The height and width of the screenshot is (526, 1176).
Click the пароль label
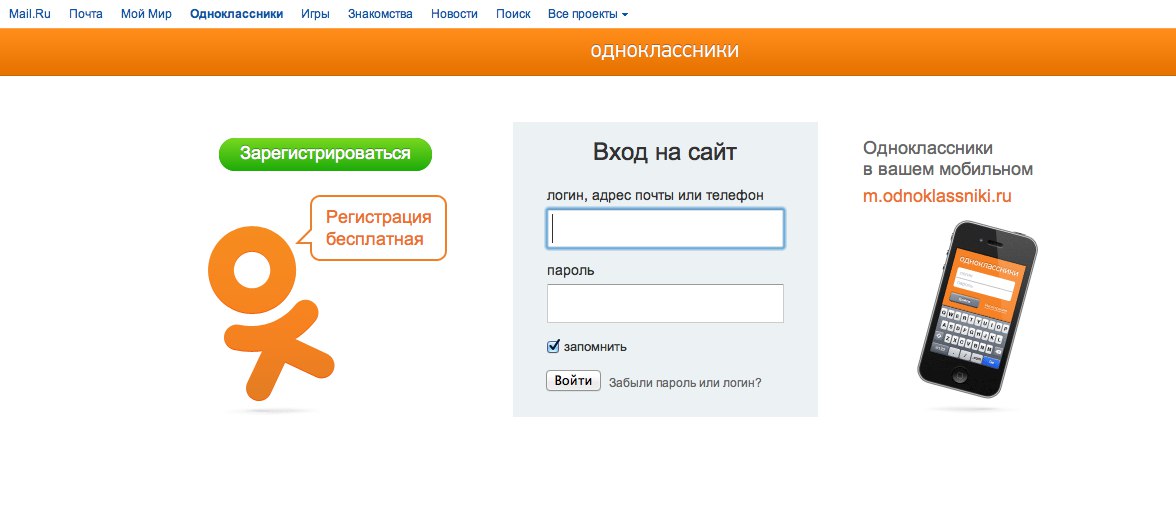(571, 270)
